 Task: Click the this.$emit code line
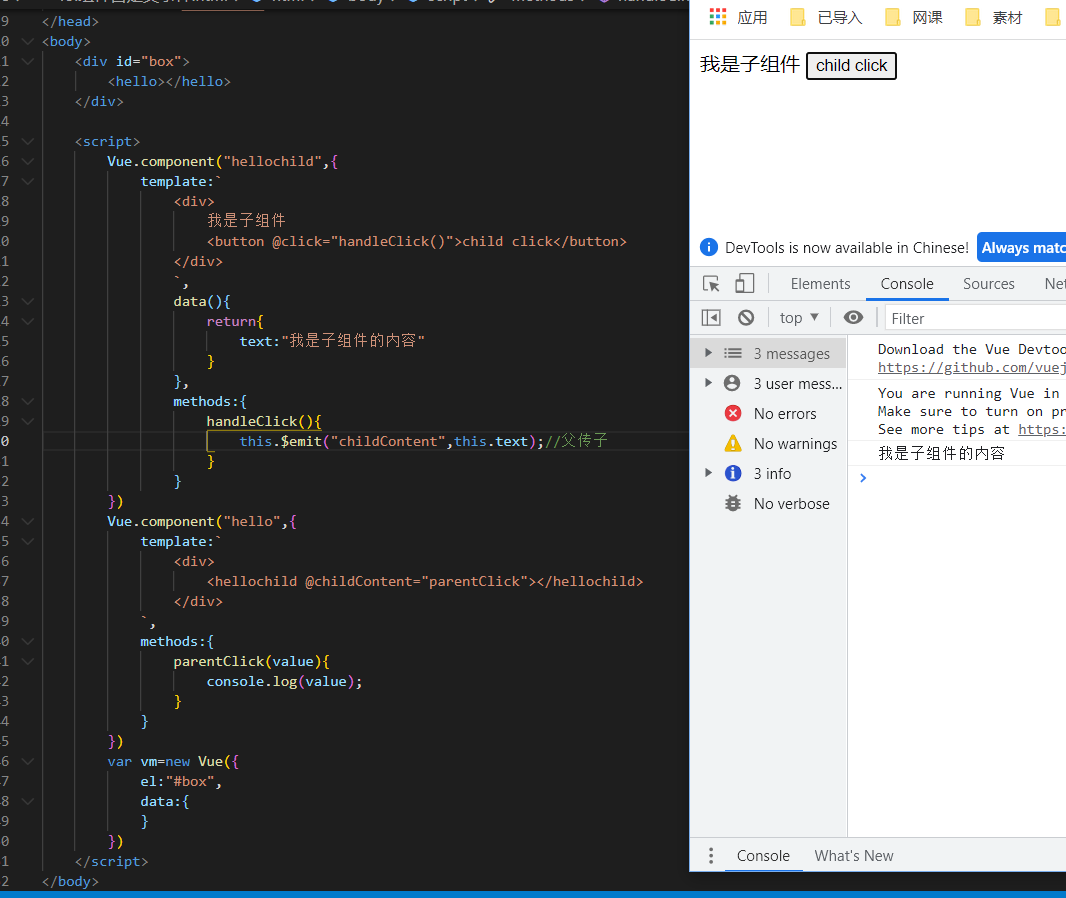pyautogui.click(x=423, y=441)
